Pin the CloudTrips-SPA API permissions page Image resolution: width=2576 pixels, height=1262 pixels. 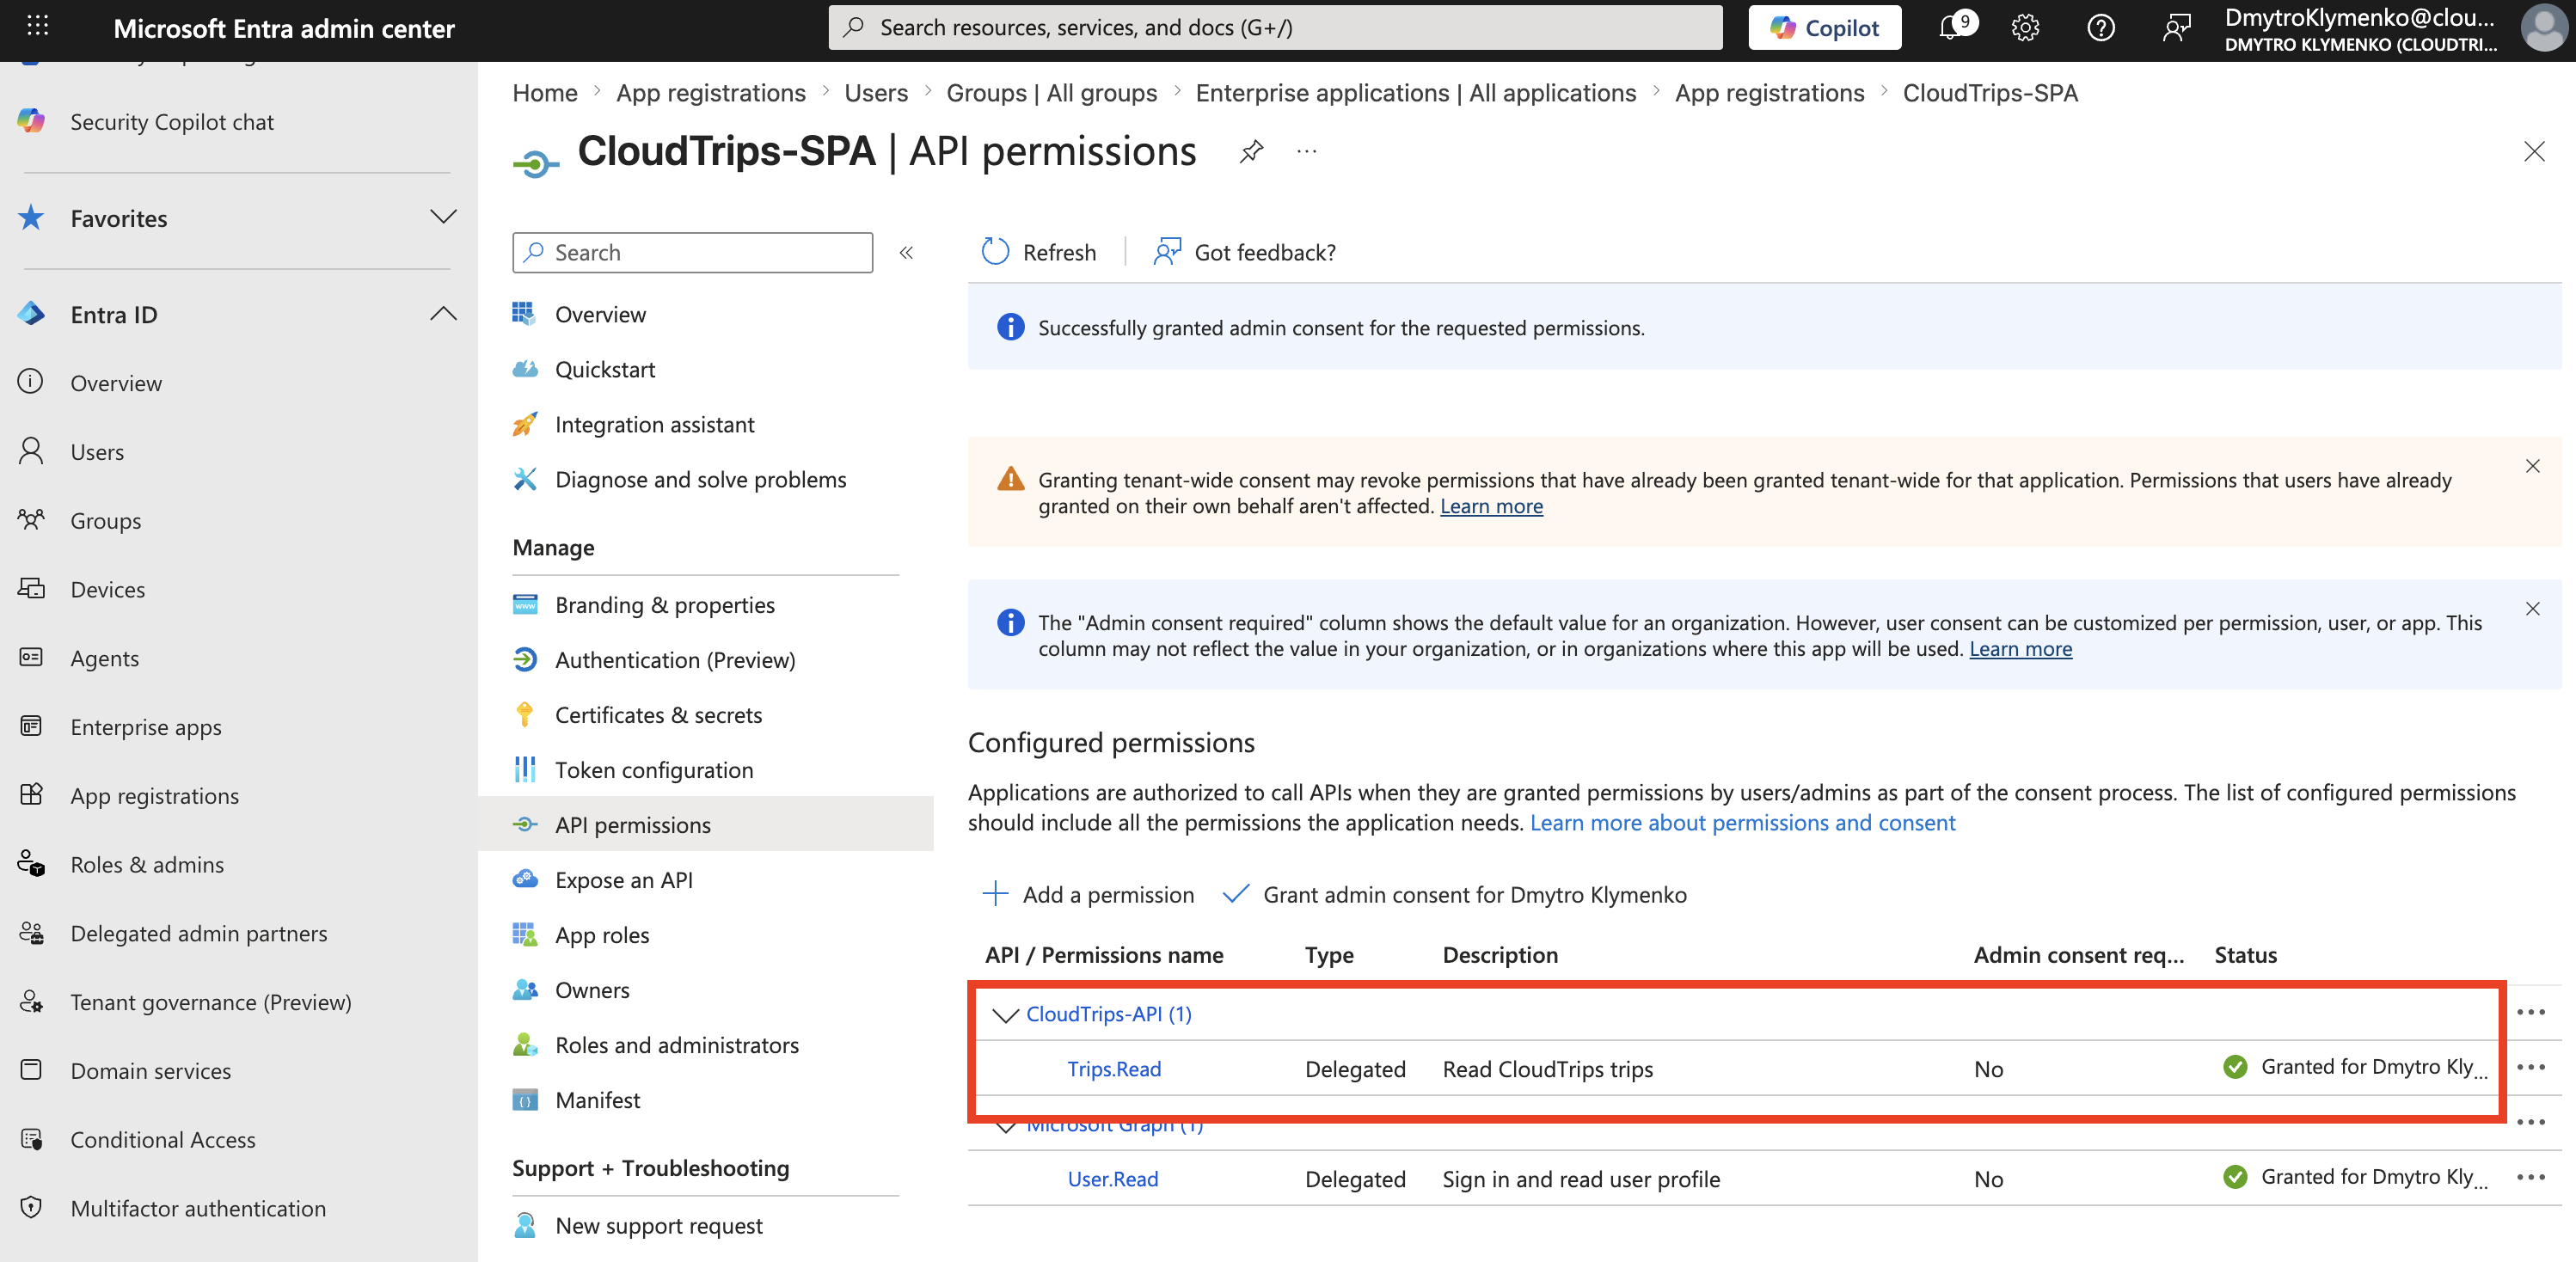click(x=1251, y=152)
